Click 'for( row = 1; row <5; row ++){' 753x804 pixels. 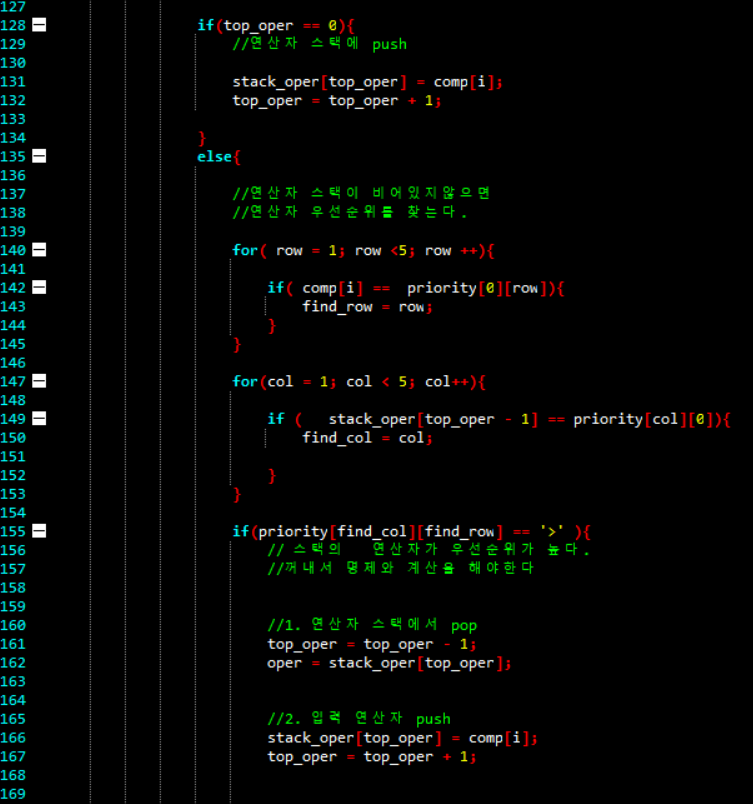click(x=363, y=251)
